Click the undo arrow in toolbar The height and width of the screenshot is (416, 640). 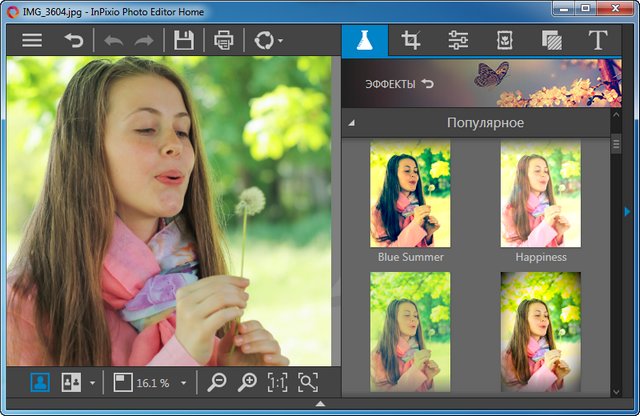point(112,41)
